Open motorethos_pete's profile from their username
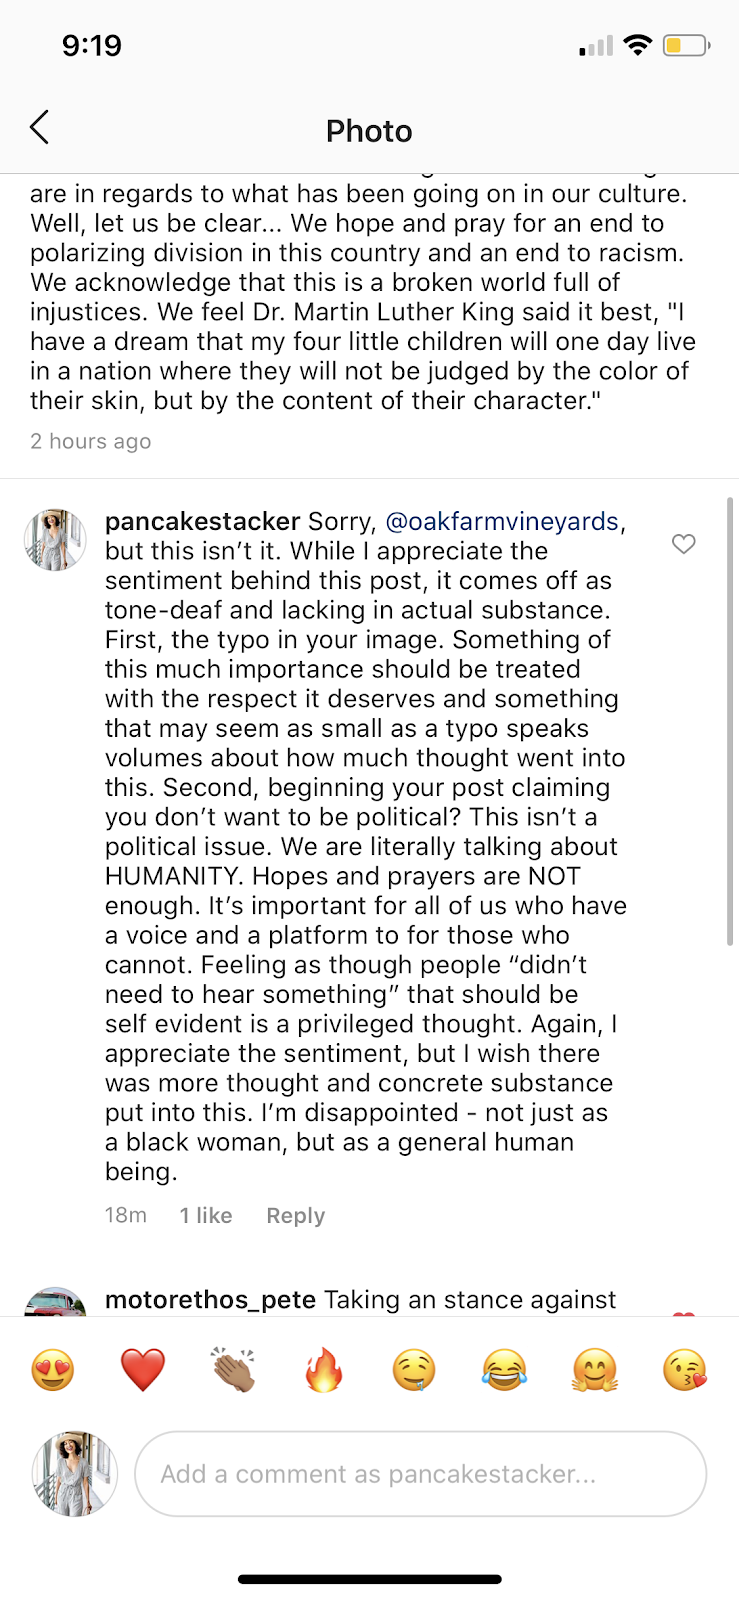This screenshot has height=1600, width=739. point(210,1299)
